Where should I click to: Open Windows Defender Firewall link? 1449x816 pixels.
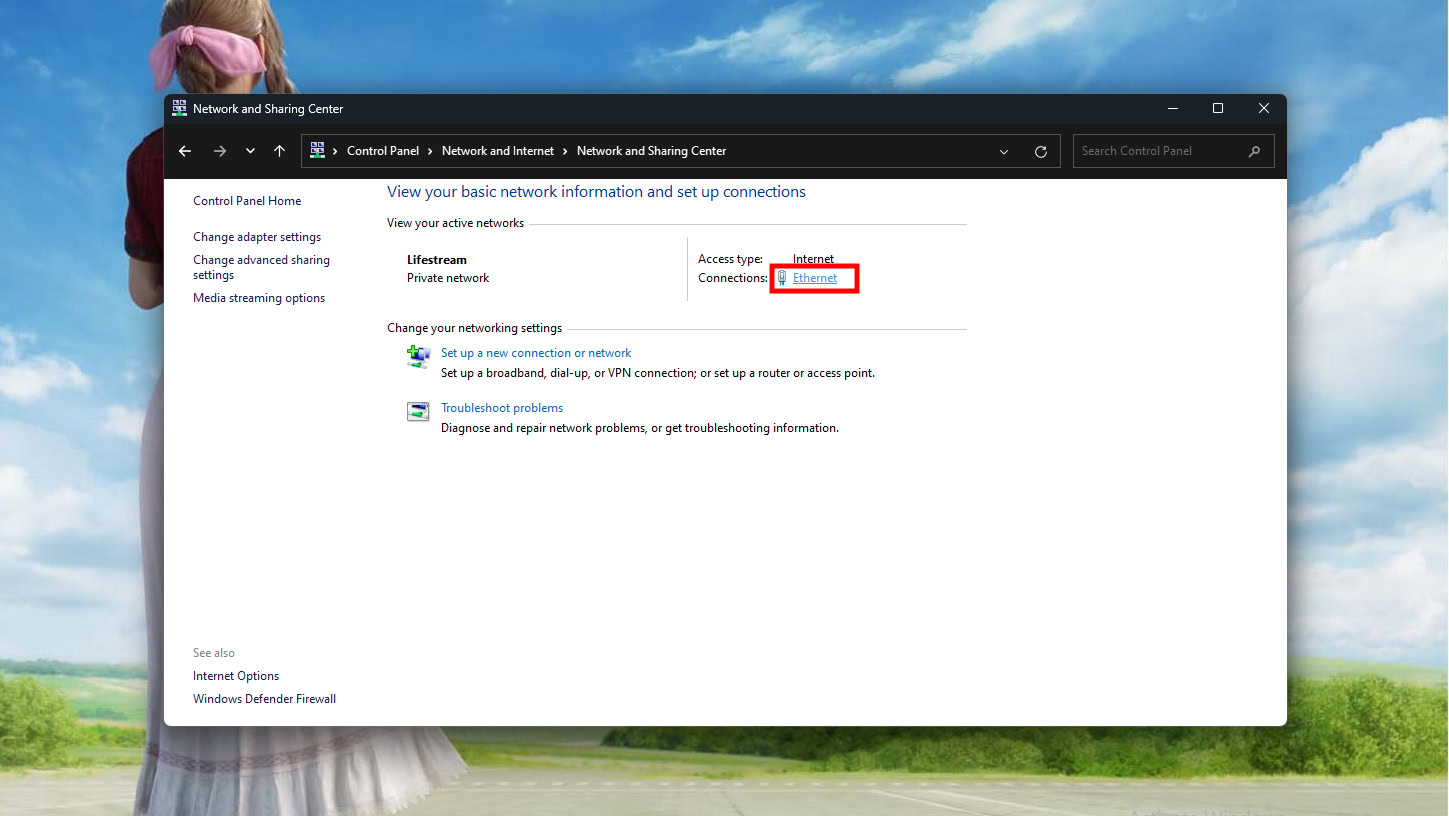click(x=264, y=699)
